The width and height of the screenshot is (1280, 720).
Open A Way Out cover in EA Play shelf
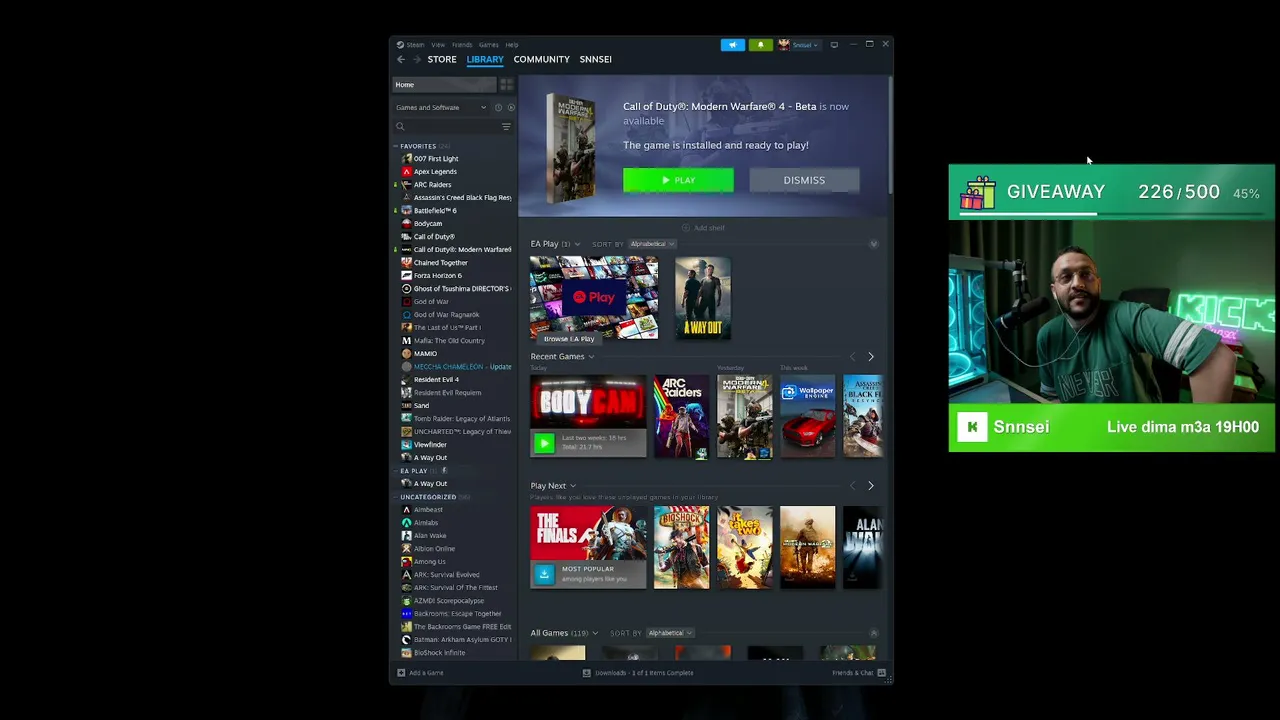point(703,298)
